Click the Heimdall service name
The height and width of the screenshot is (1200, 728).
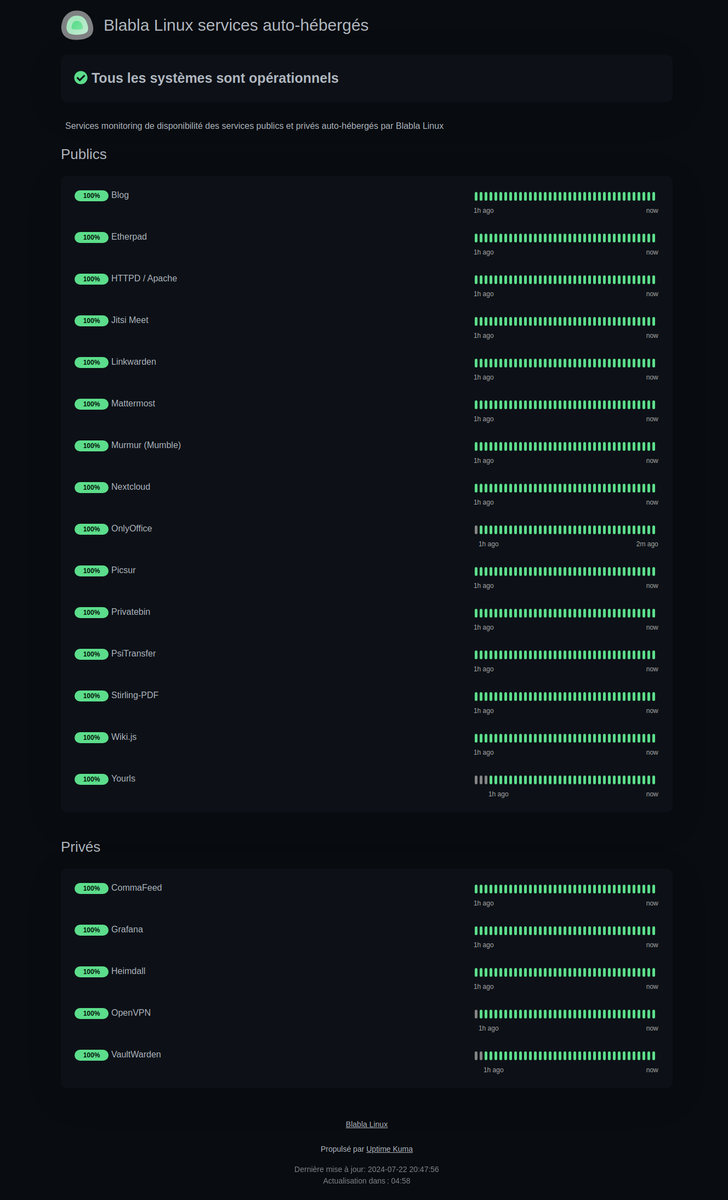click(x=128, y=971)
